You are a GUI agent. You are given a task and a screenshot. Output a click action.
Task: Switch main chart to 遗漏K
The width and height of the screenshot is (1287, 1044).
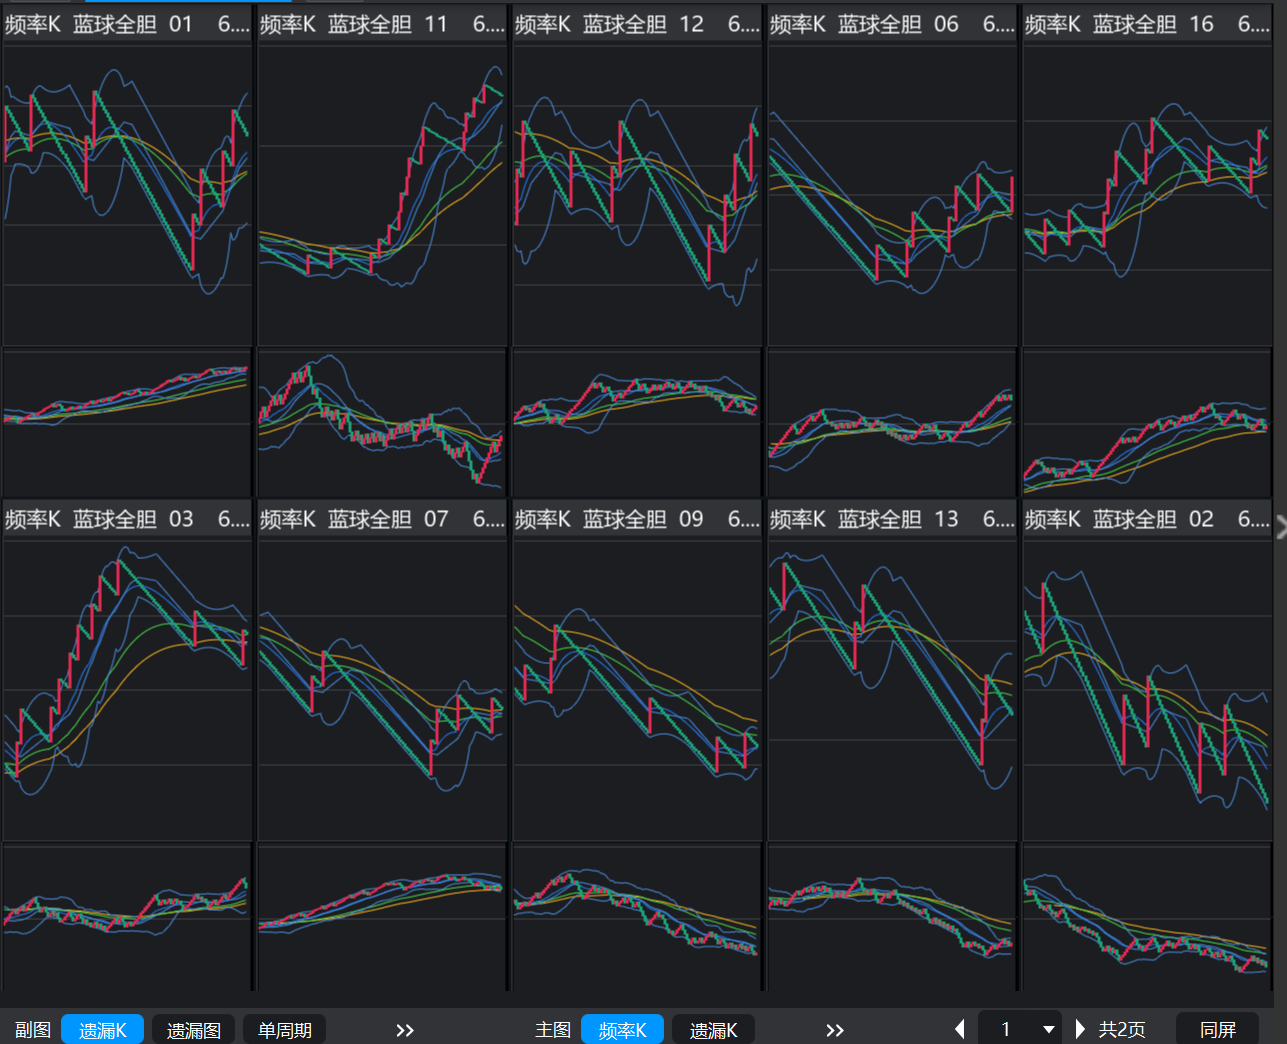point(713,1030)
